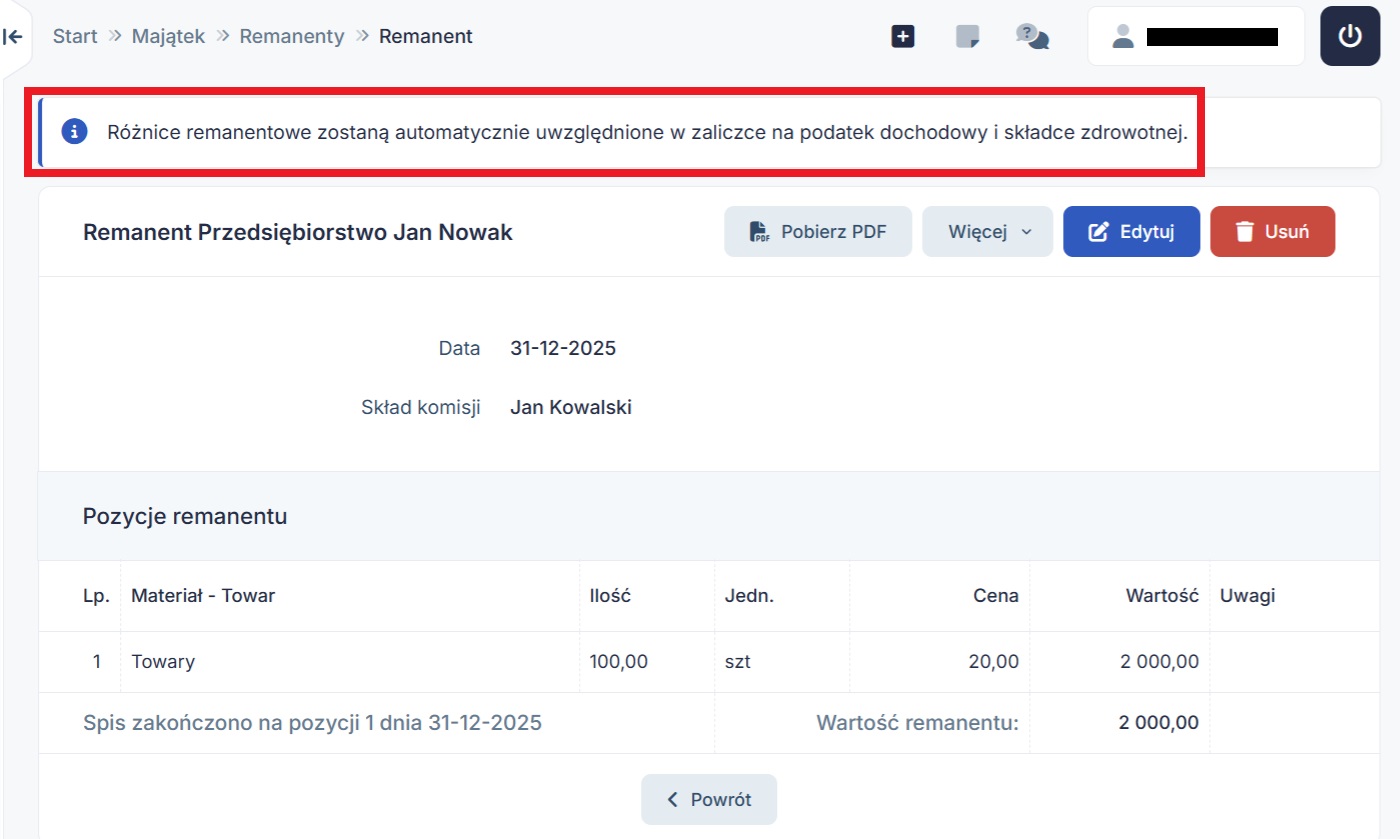The image size is (1400, 839).
Task: Delete remanent with Usuń button
Action: (x=1272, y=232)
